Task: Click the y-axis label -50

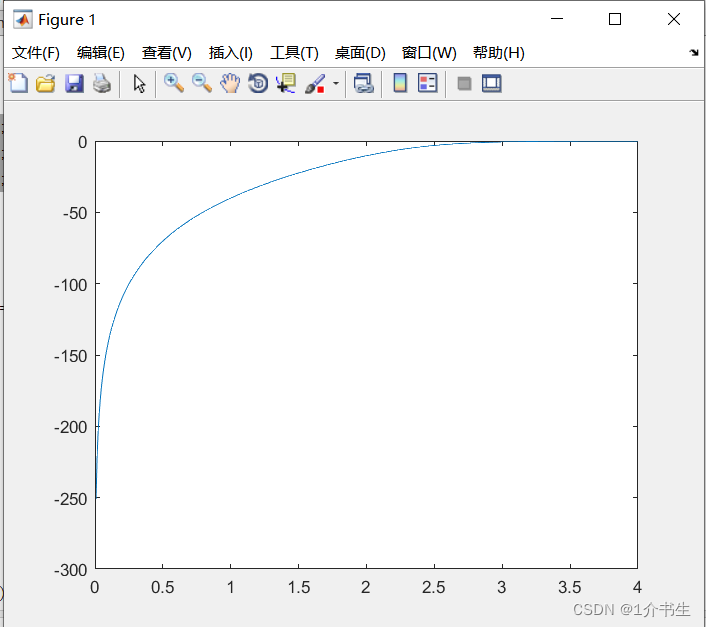Action: (x=75, y=213)
